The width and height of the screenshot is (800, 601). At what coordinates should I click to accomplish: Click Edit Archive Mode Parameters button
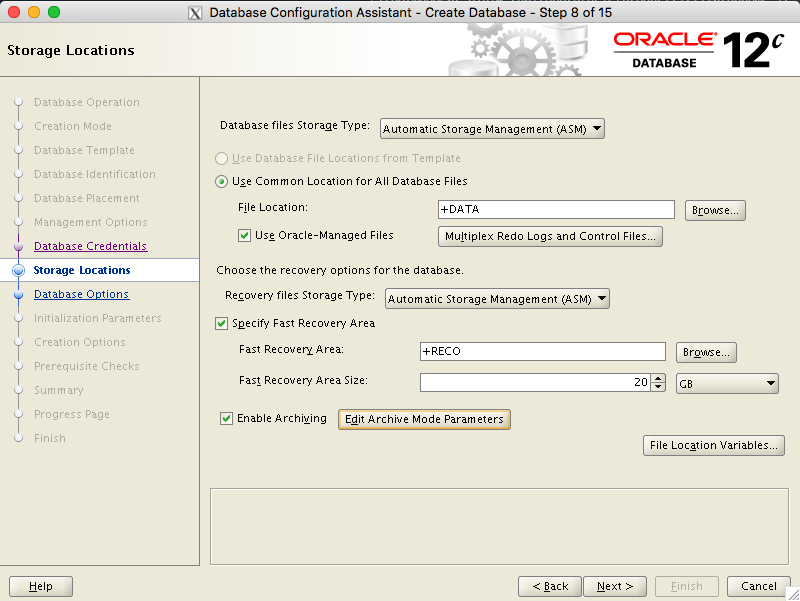[x=425, y=419]
